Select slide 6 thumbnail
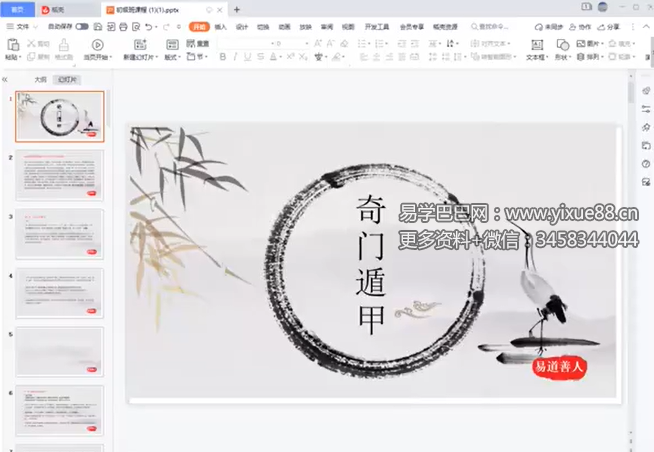 coord(60,411)
